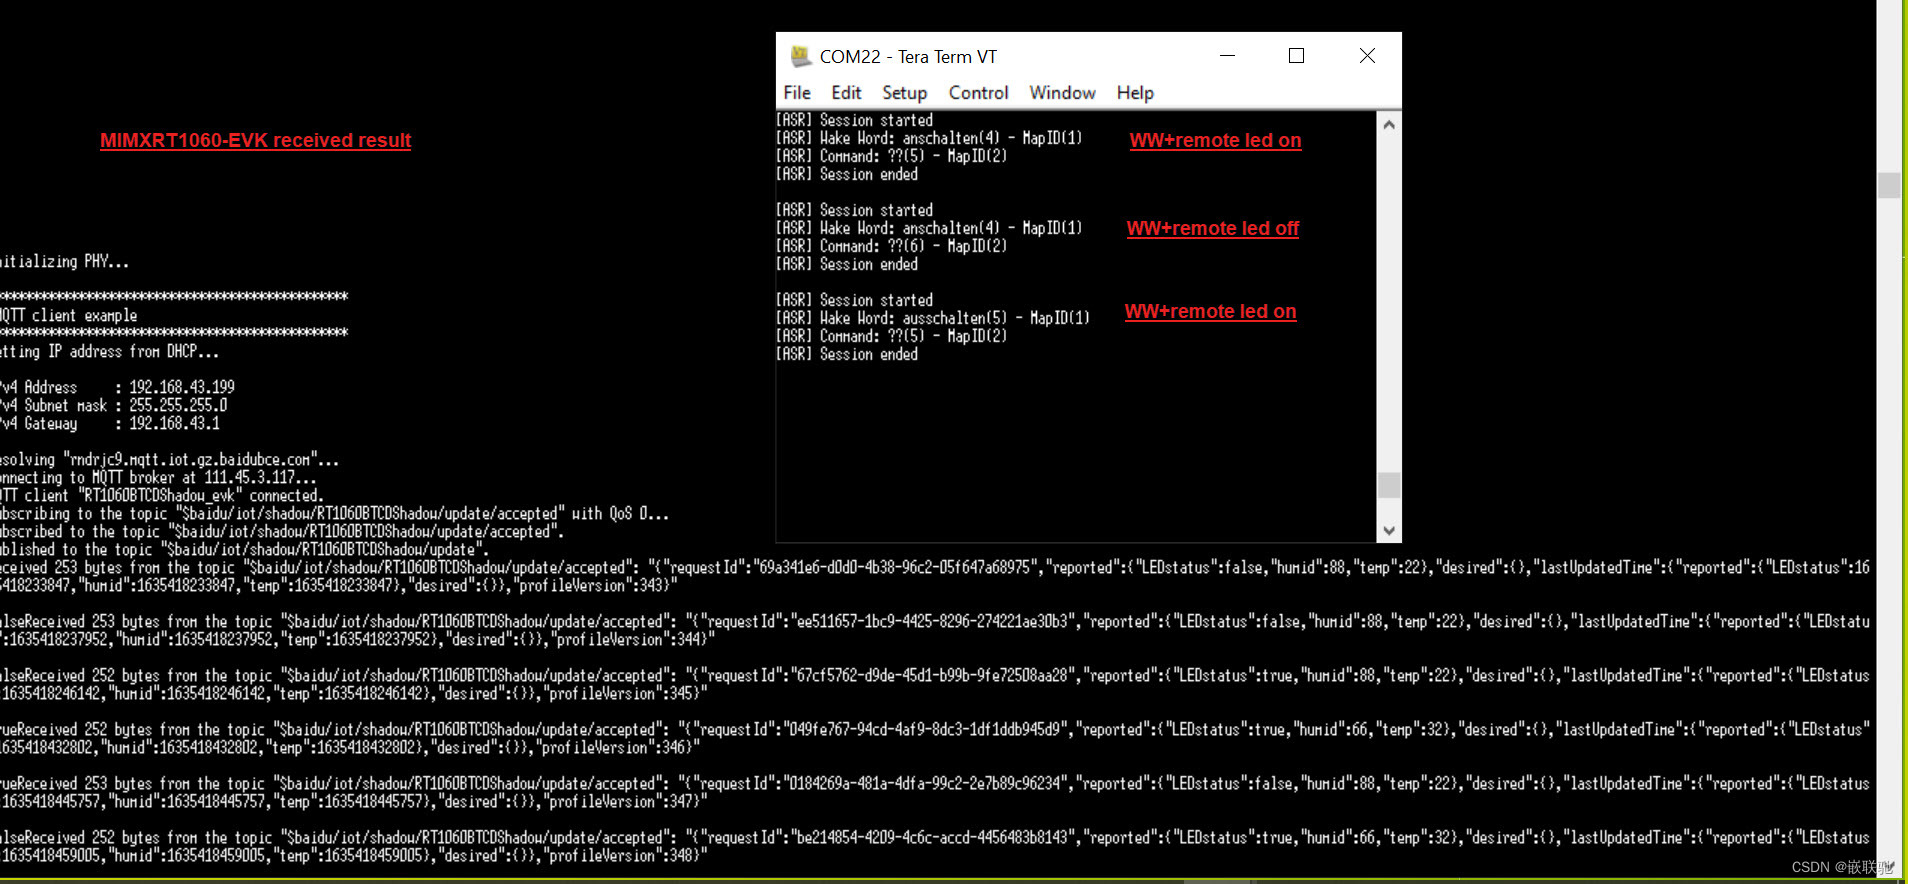Click the log line with profileVersion 343

pyautogui.click(x=935, y=577)
